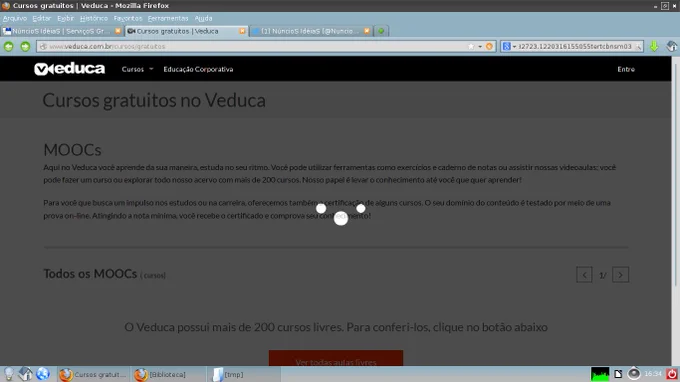Click the home icon in Firefox toolbar
Viewport: 680px width, 382px height.
pyautogui.click(x=672, y=46)
